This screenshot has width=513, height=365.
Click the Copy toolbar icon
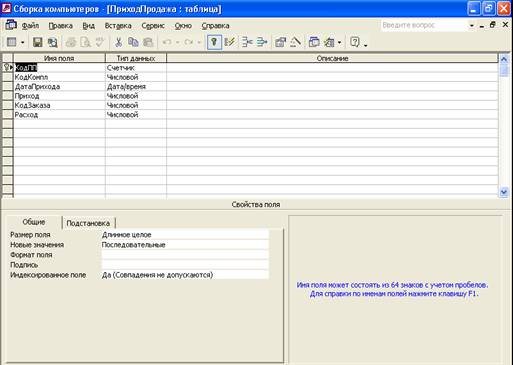coord(133,42)
